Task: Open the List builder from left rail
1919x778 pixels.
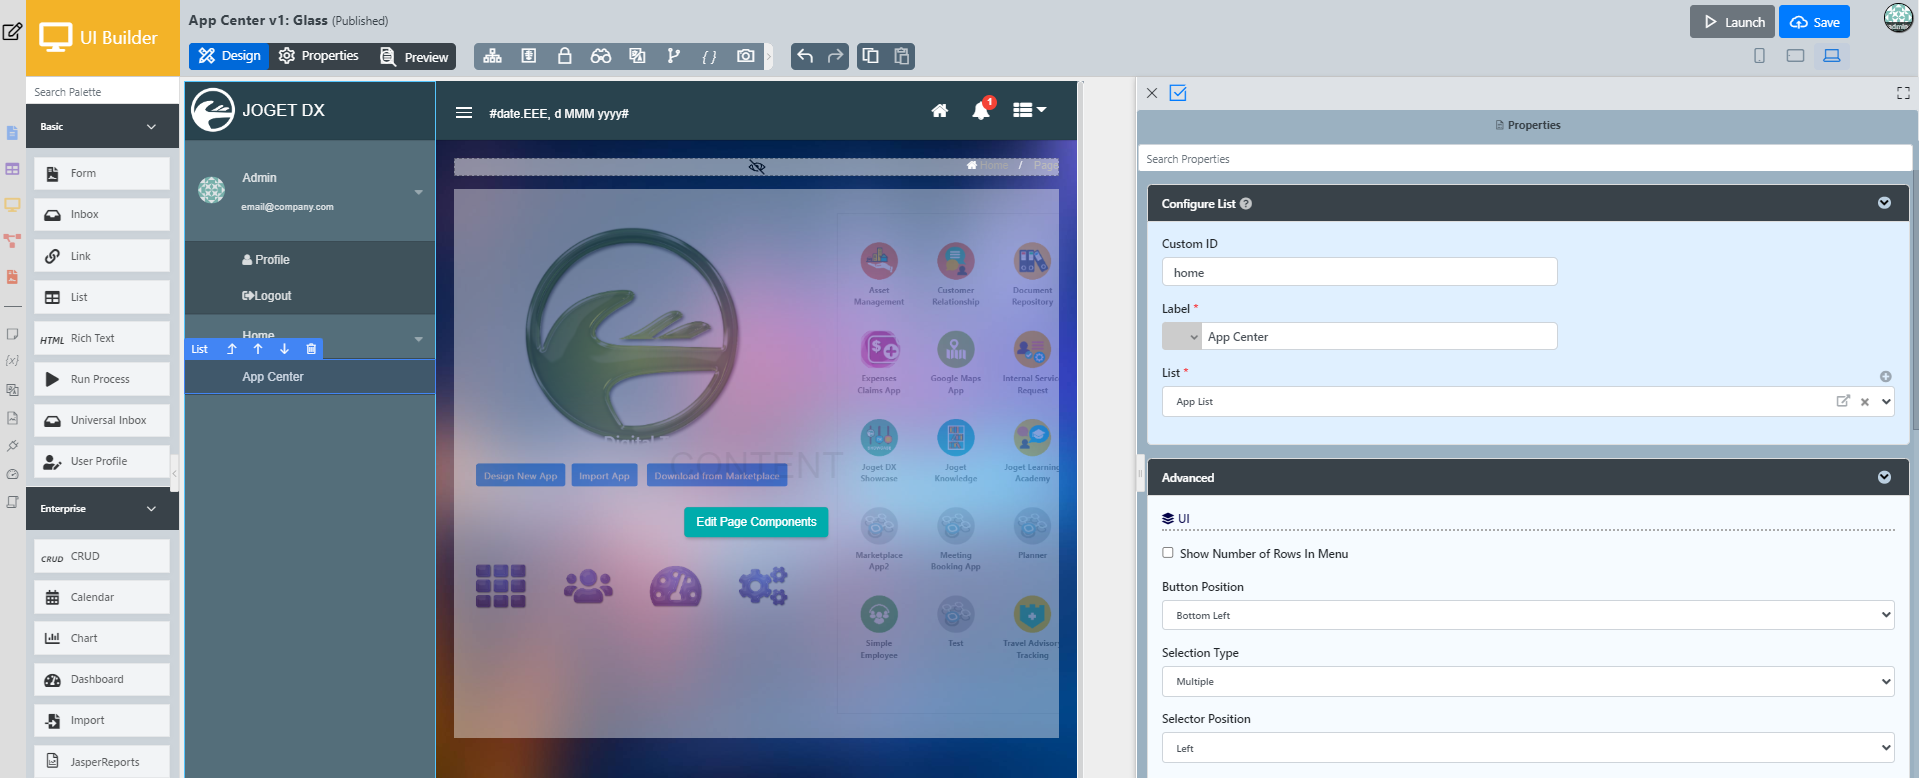Action: [x=12, y=169]
